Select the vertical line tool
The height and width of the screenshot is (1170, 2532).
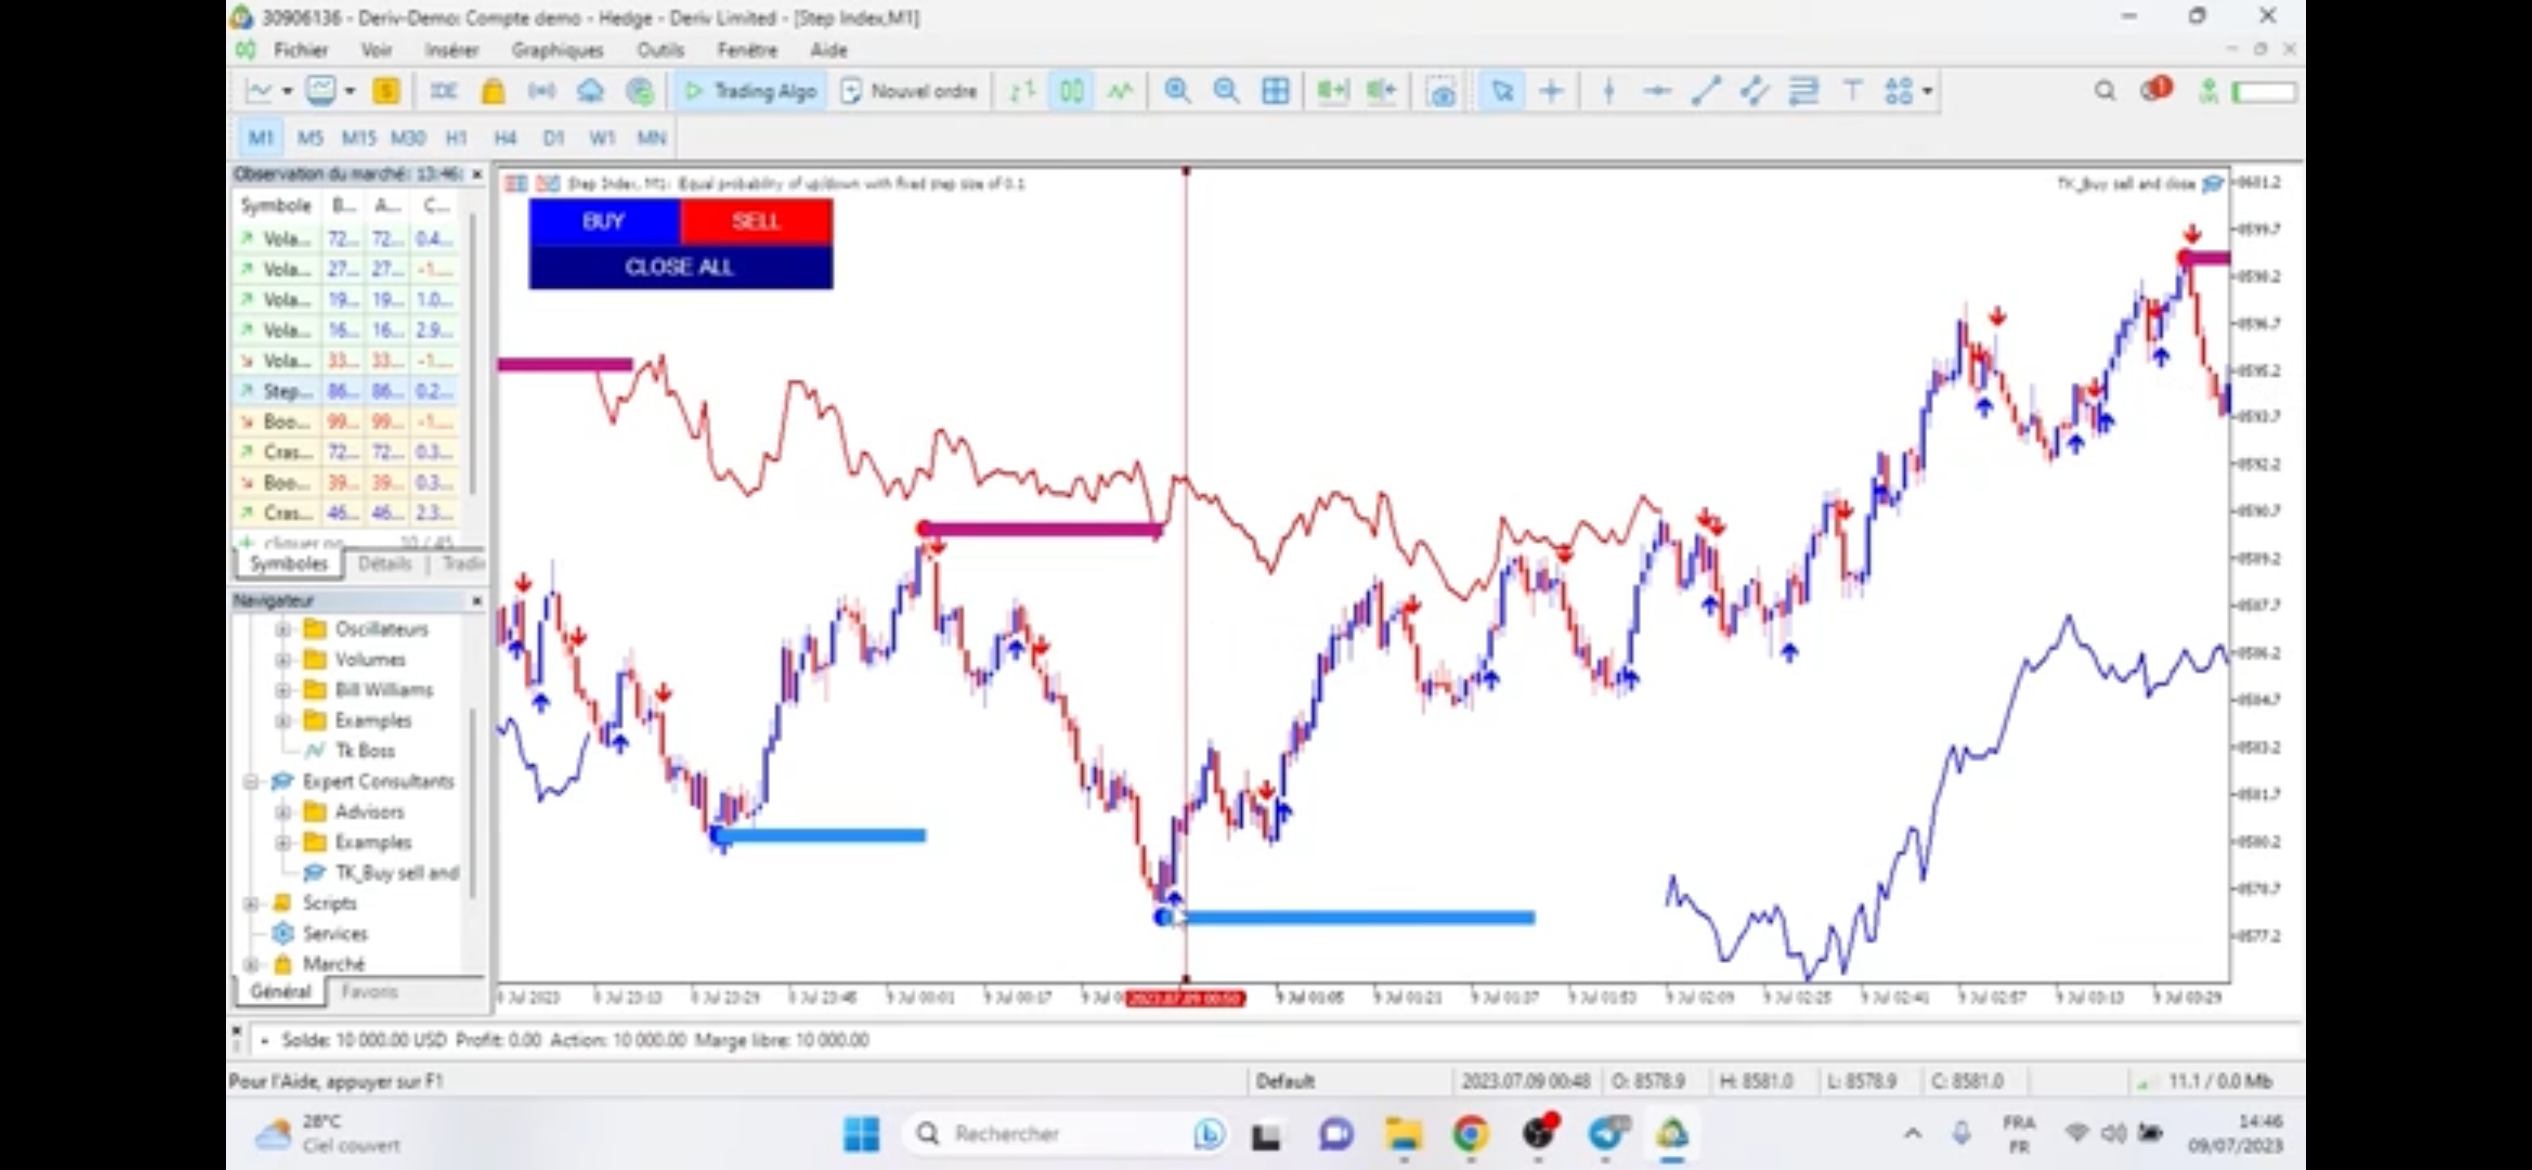(1608, 92)
